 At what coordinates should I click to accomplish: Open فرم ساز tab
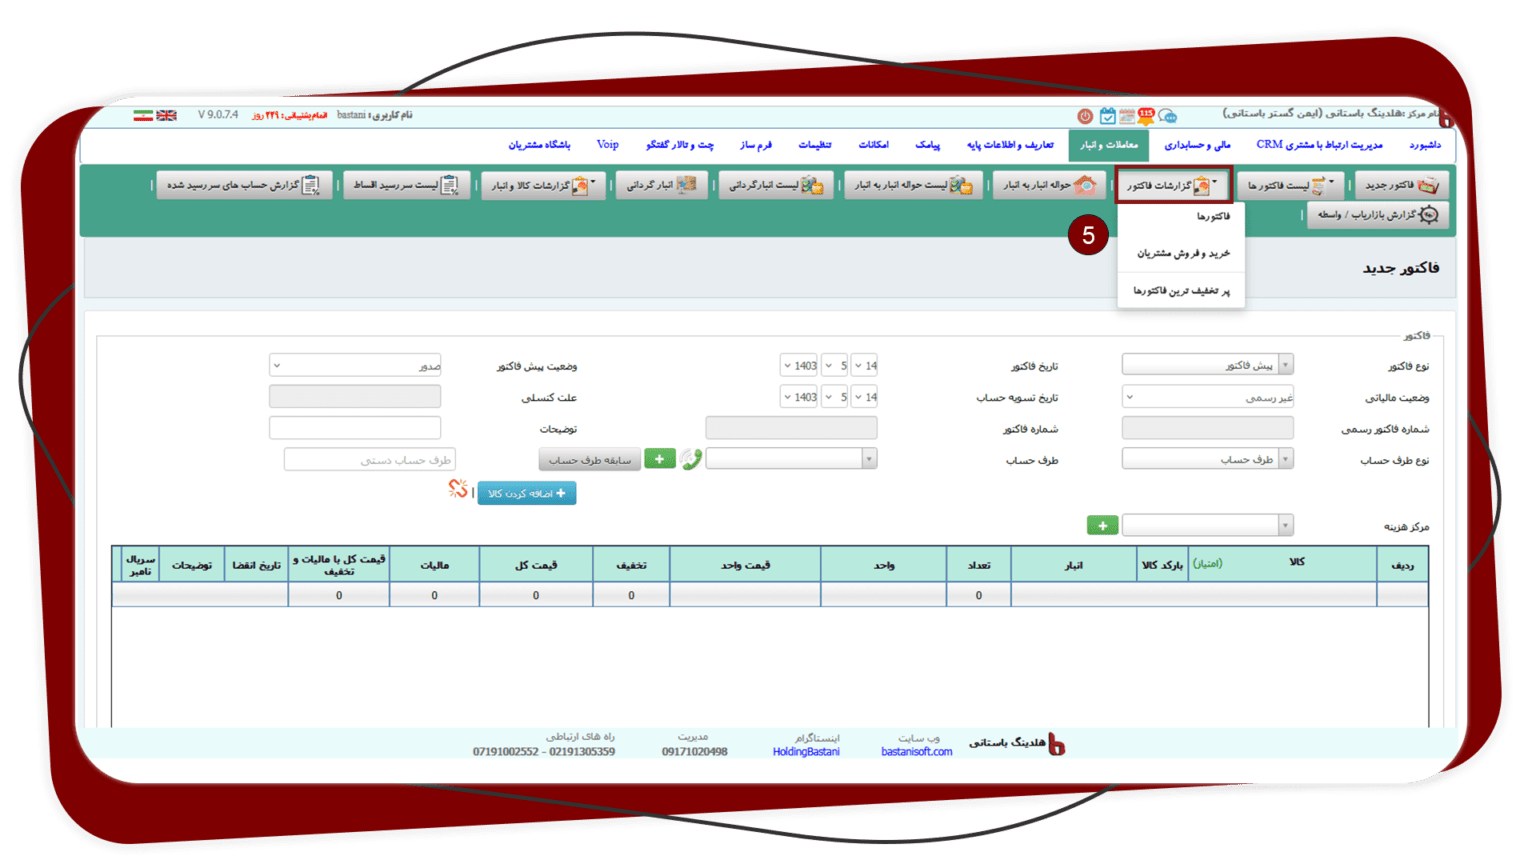(x=755, y=145)
